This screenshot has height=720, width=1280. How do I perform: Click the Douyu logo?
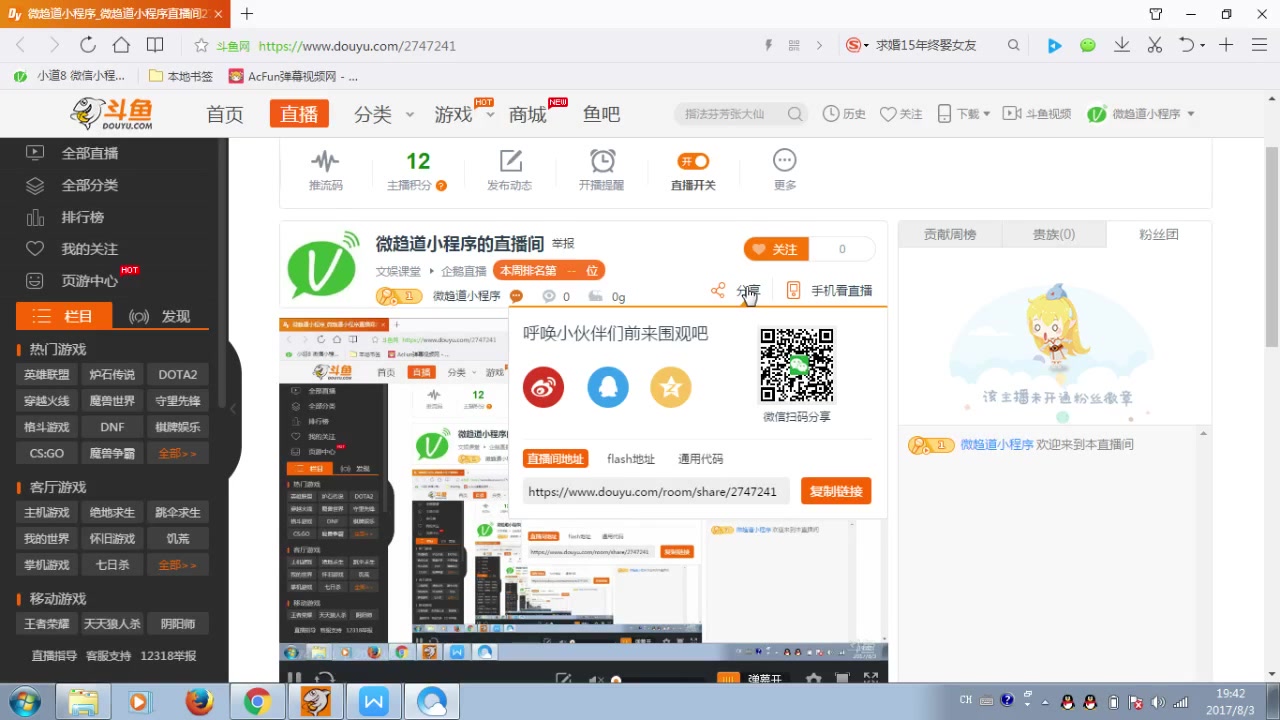(111, 114)
